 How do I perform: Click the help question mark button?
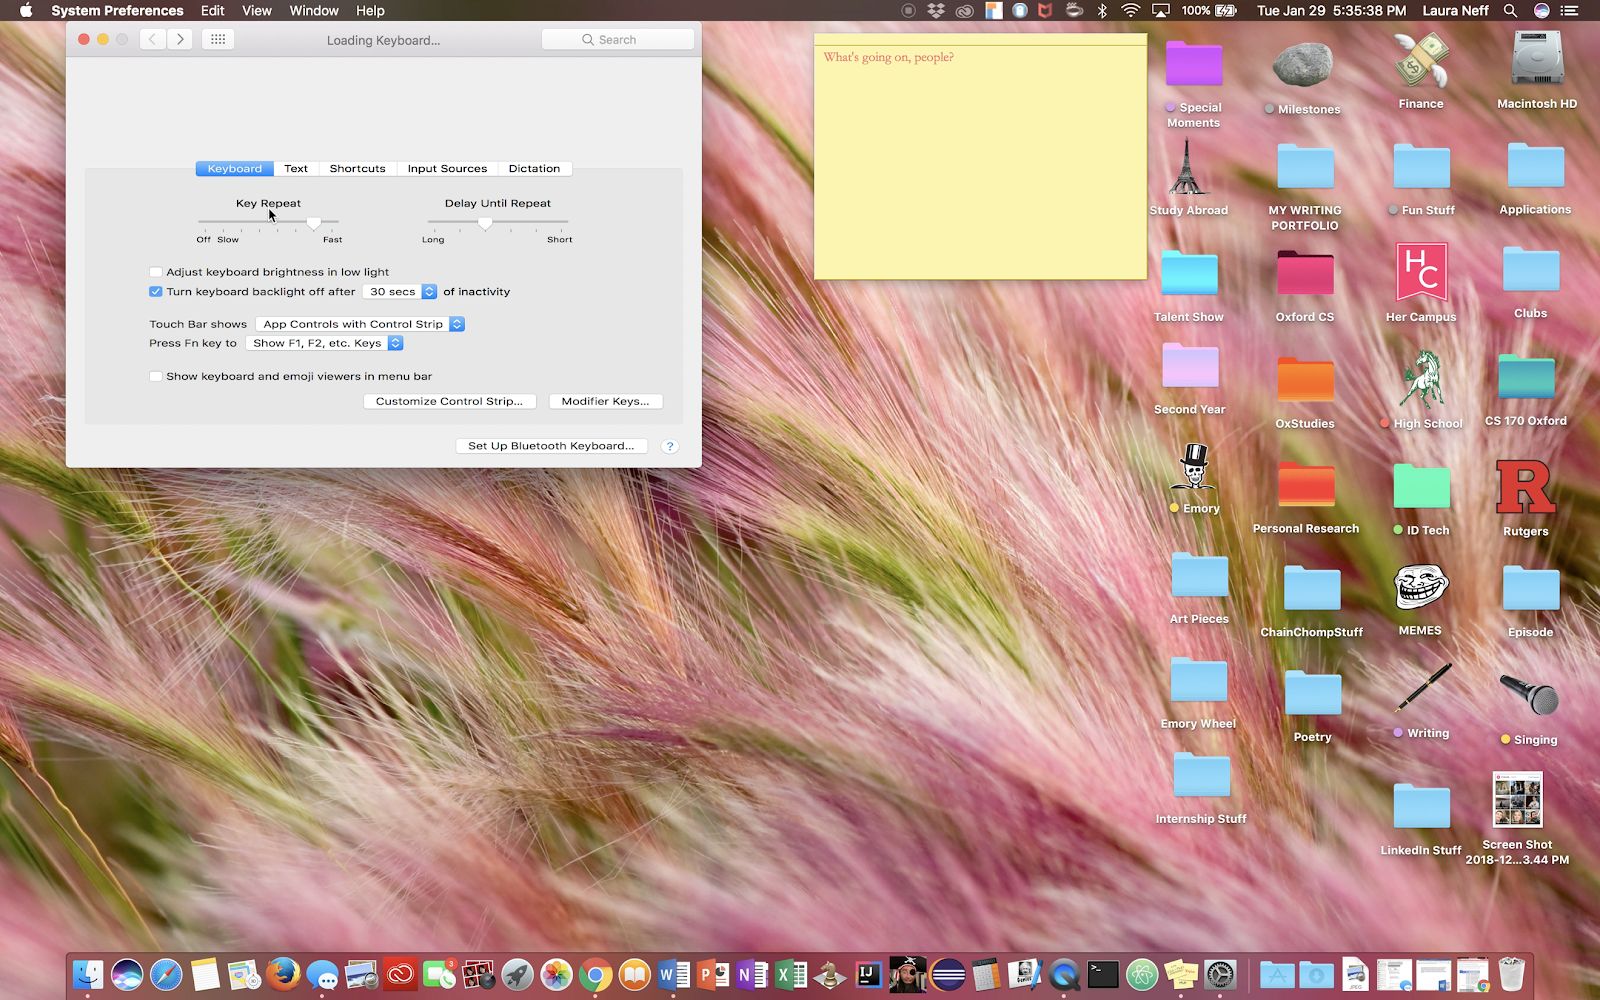pos(670,446)
